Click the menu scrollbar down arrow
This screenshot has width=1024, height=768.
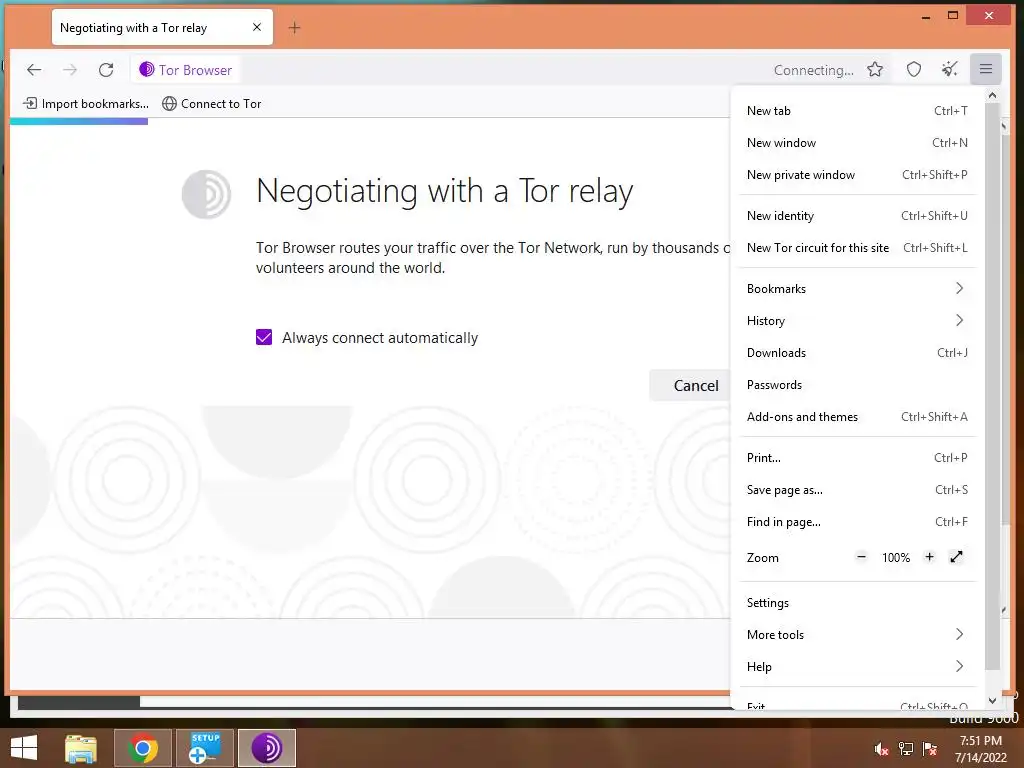point(992,701)
